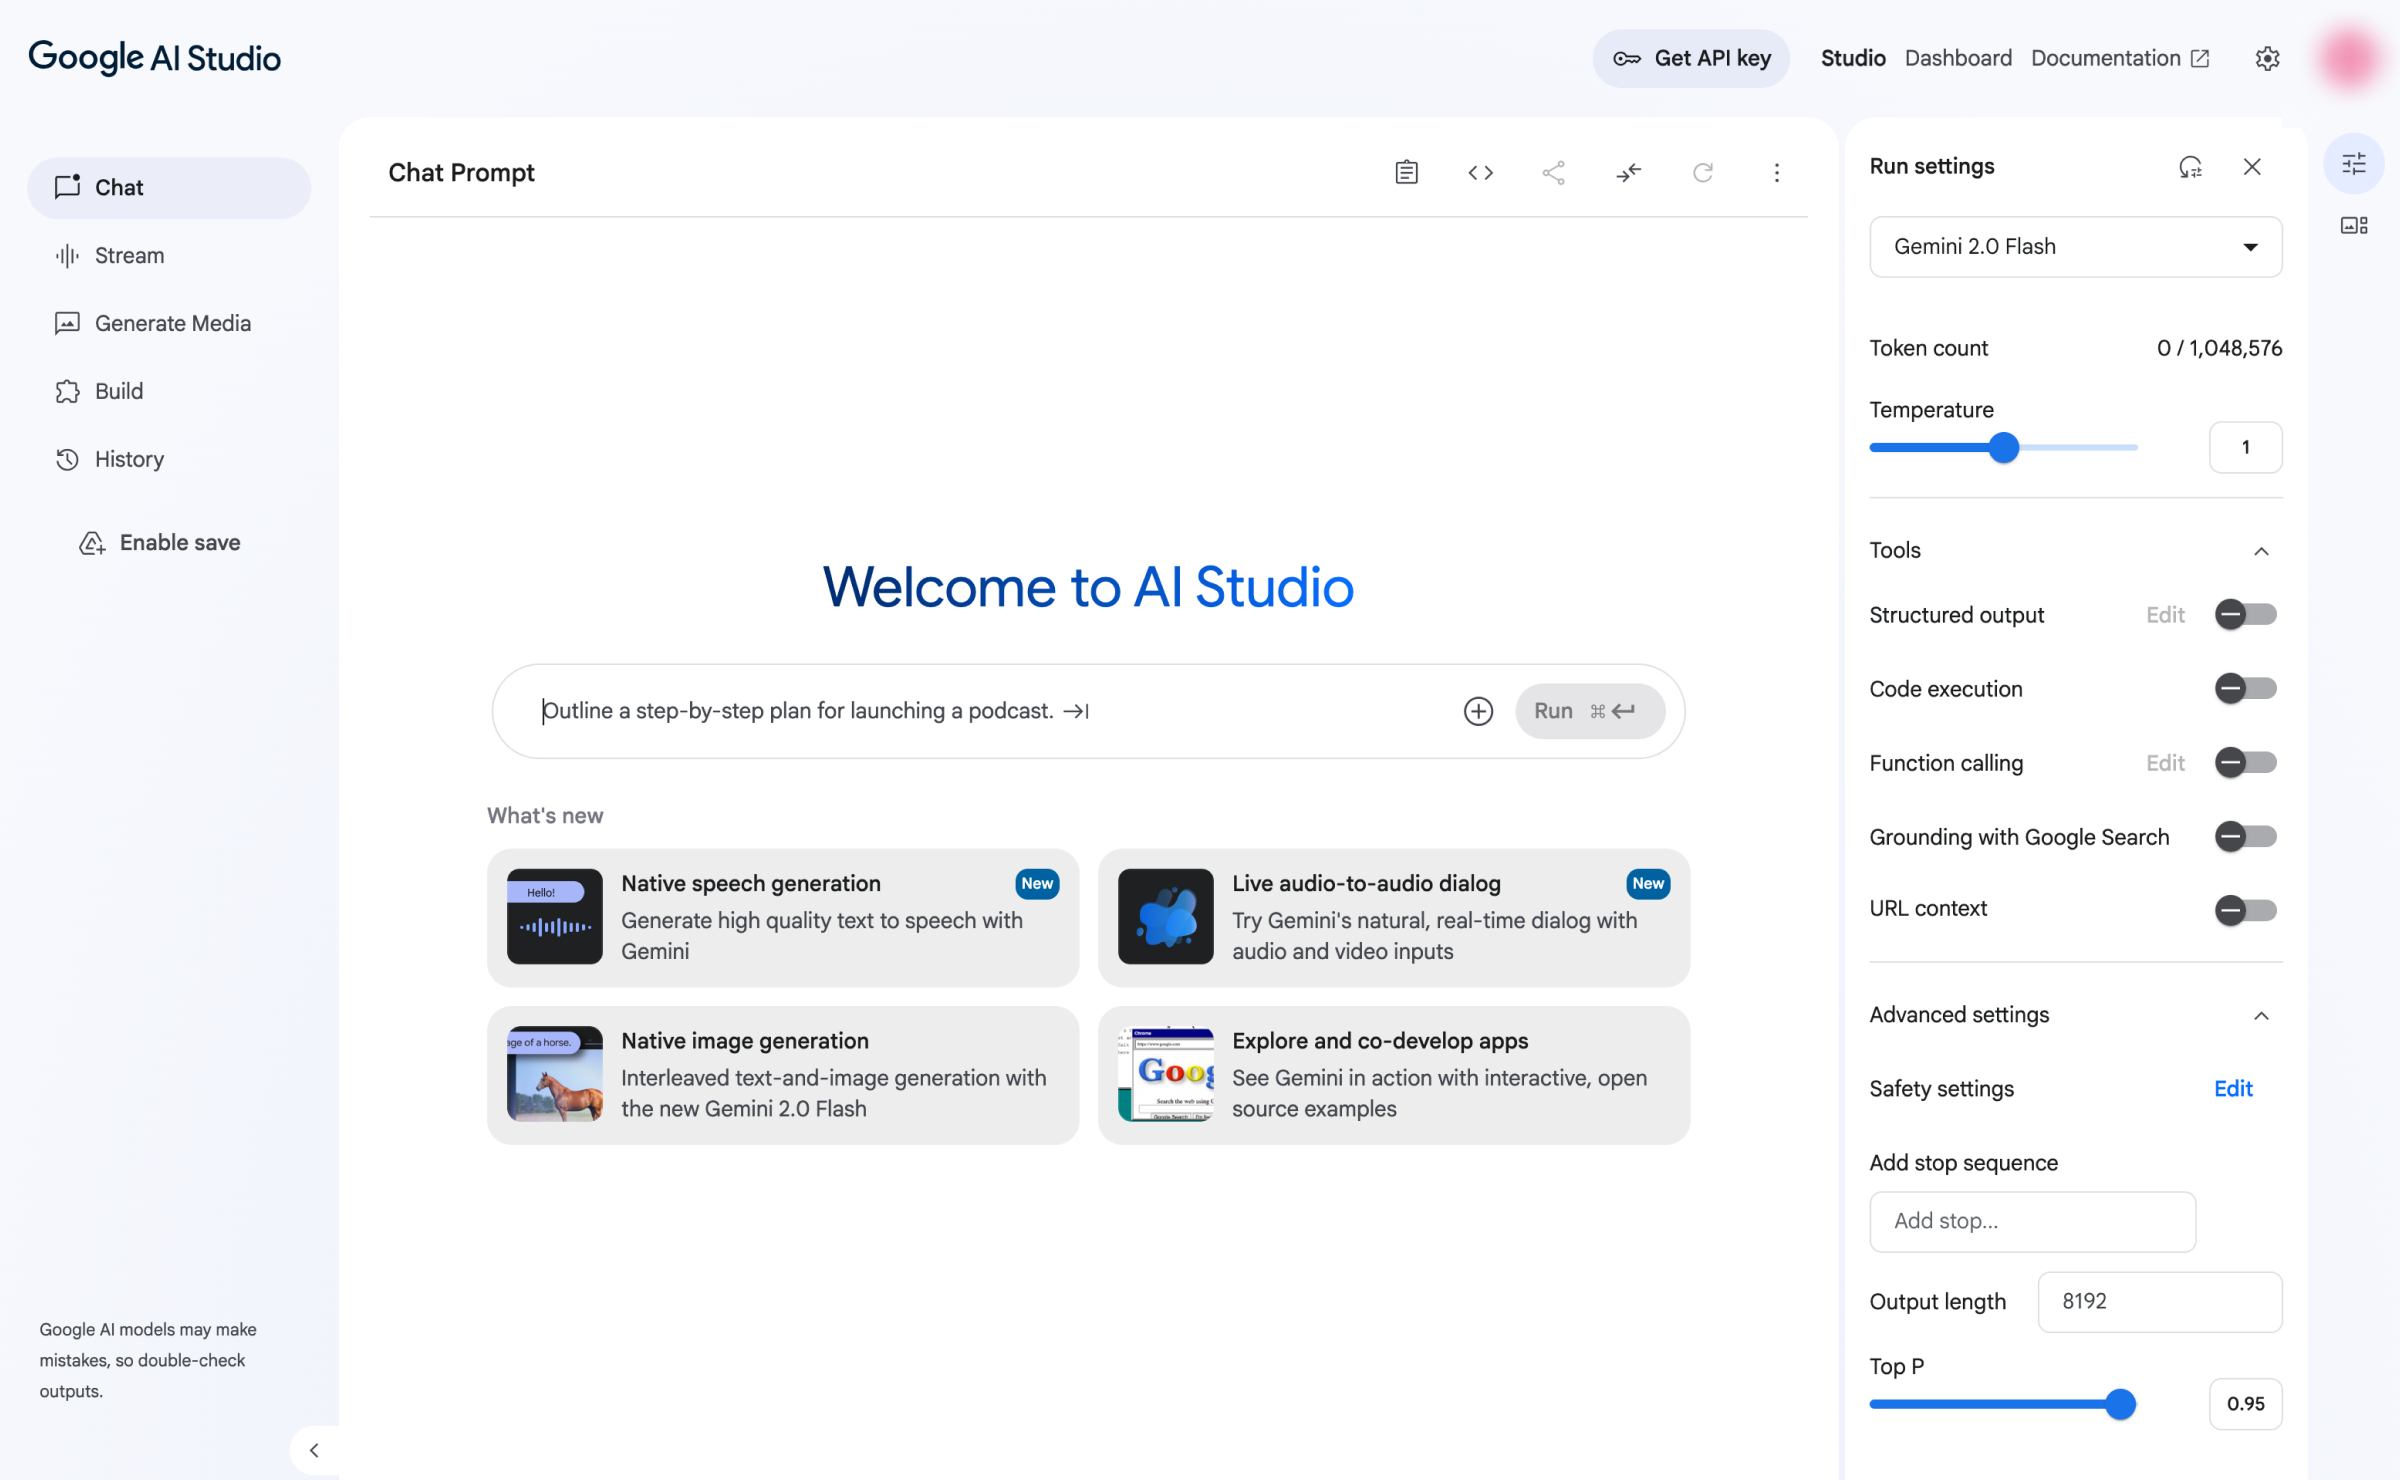Click the tab arrow icon after placeholder text
This screenshot has width=2400, height=1480.
pyautogui.click(x=1076, y=711)
